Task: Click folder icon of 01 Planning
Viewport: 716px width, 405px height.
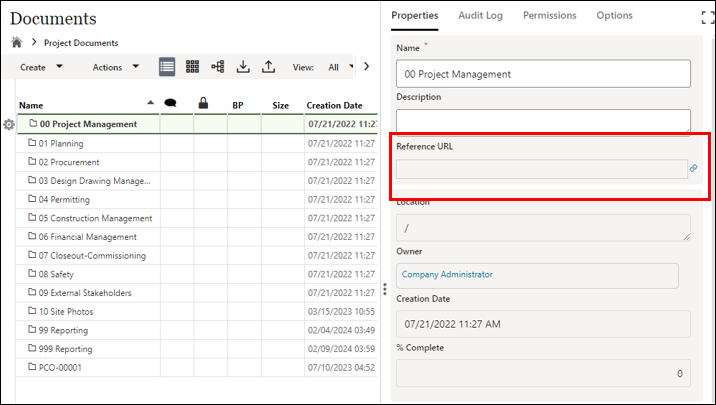Action: (x=32, y=142)
